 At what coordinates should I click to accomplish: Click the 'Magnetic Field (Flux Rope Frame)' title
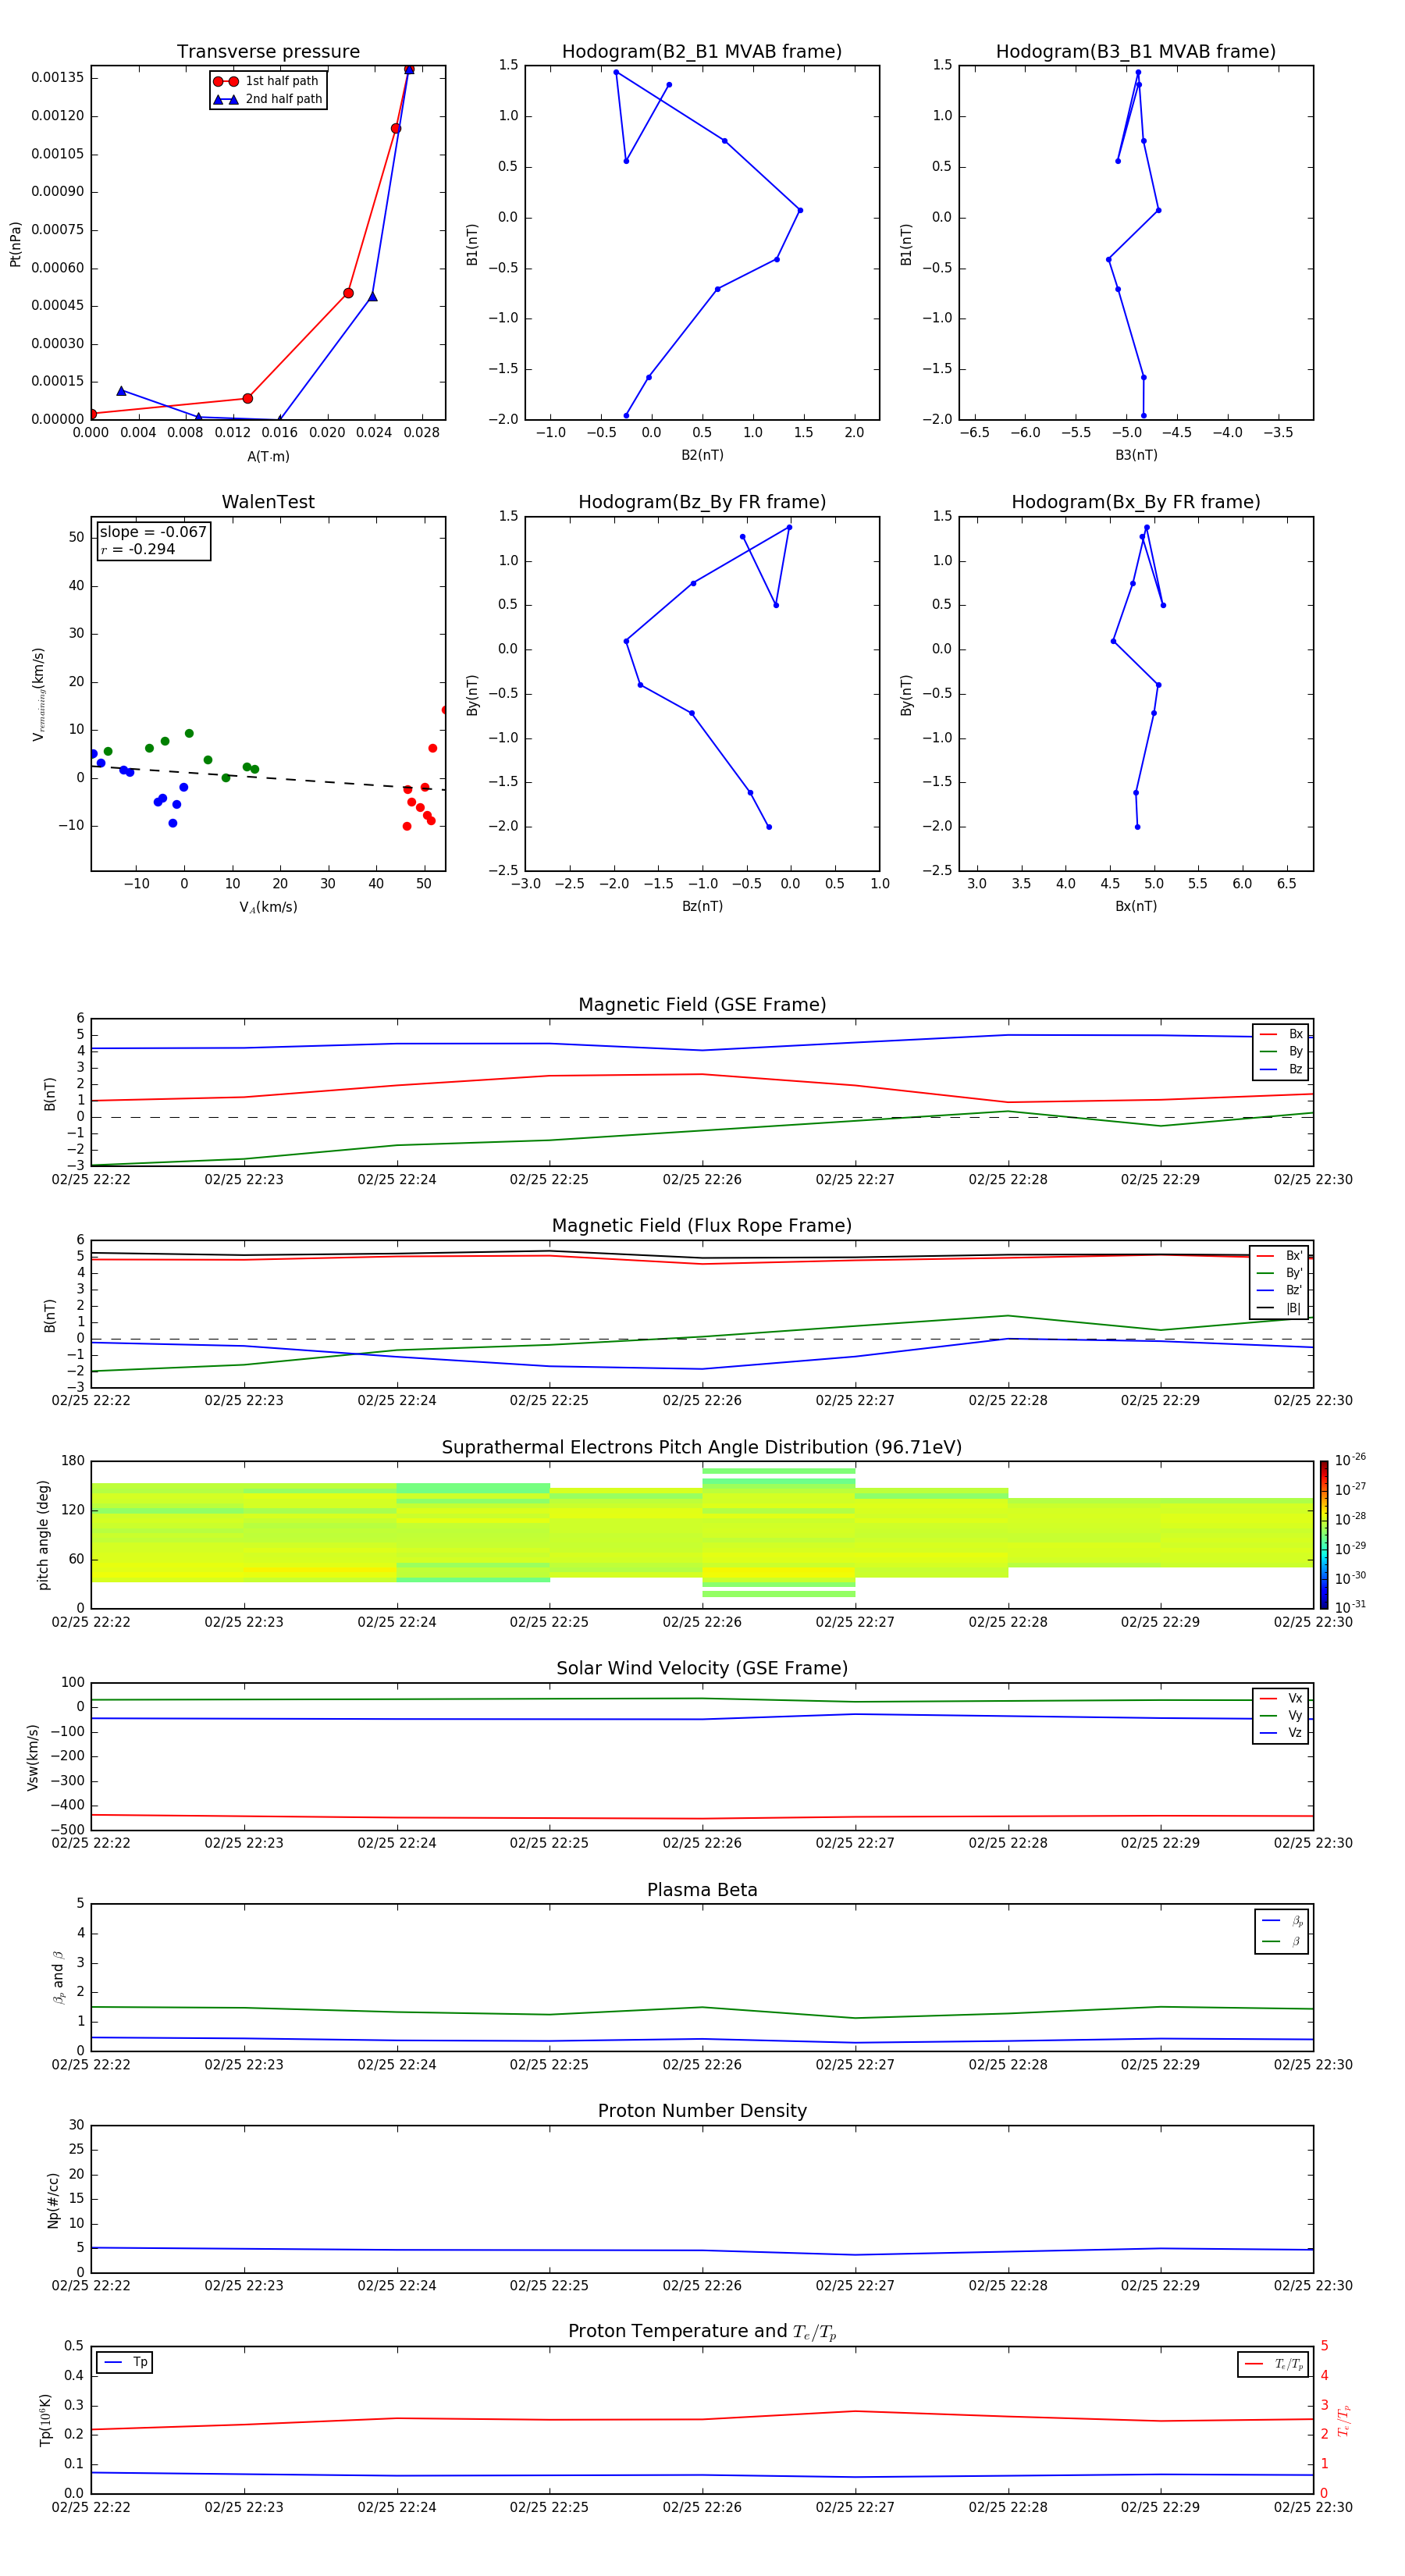(702, 1226)
